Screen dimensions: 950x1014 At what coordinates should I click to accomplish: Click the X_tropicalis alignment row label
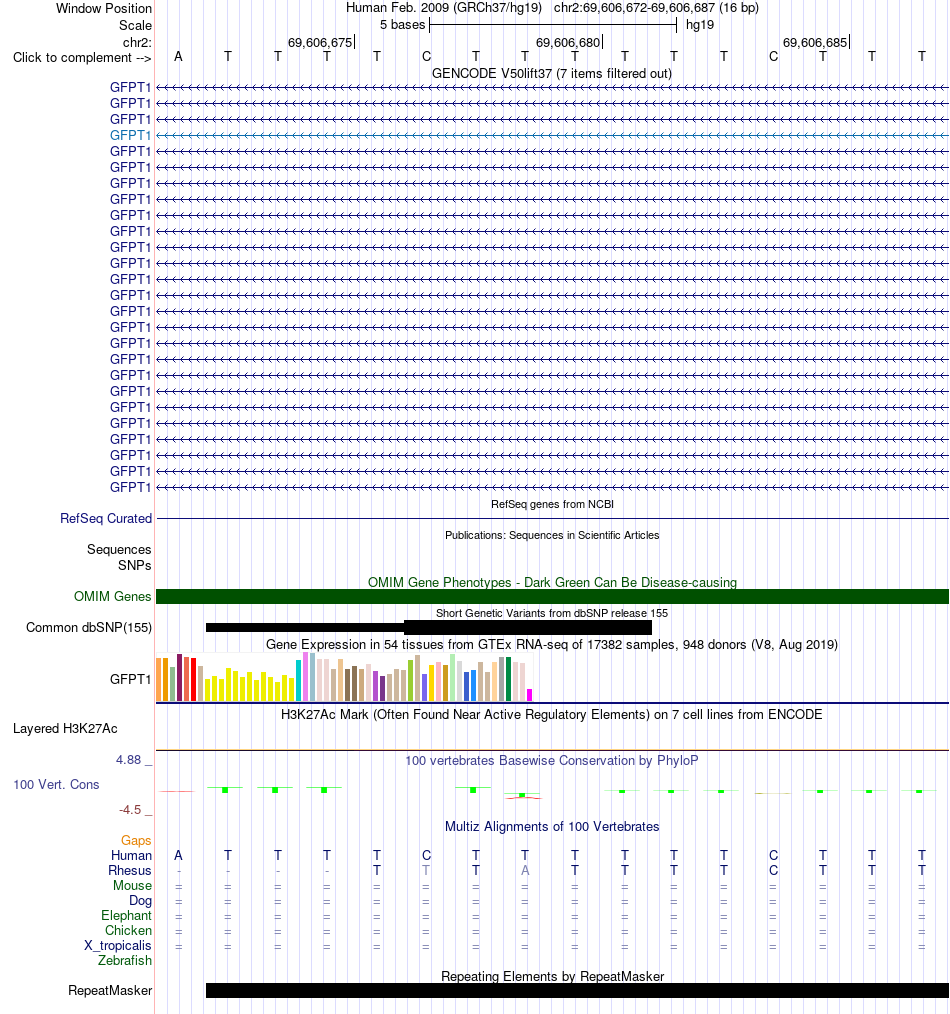click(118, 945)
